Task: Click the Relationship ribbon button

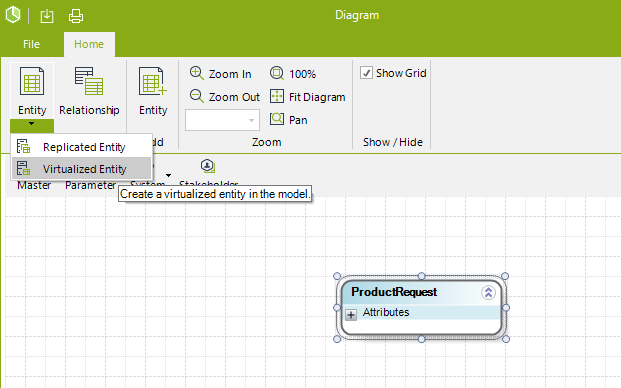Action: tap(89, 91)
